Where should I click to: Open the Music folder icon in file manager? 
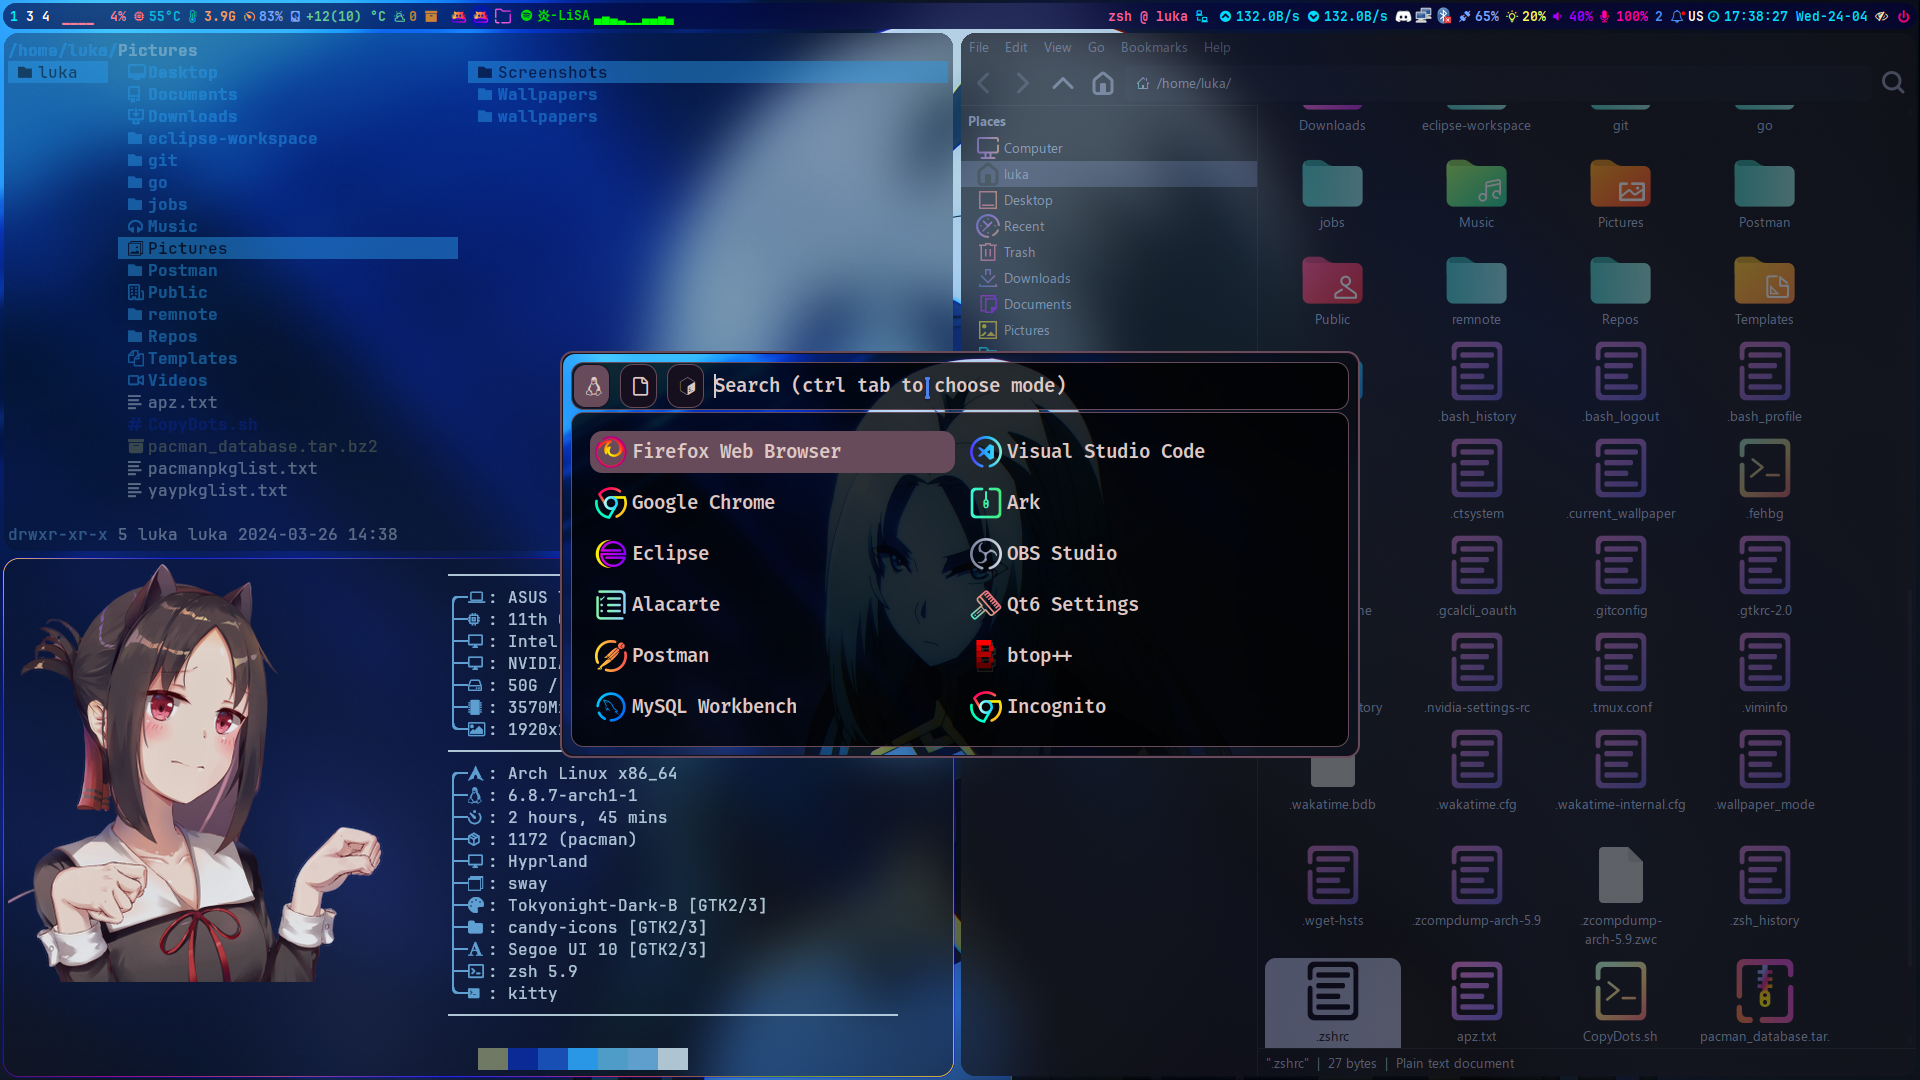coord(1476,185)
